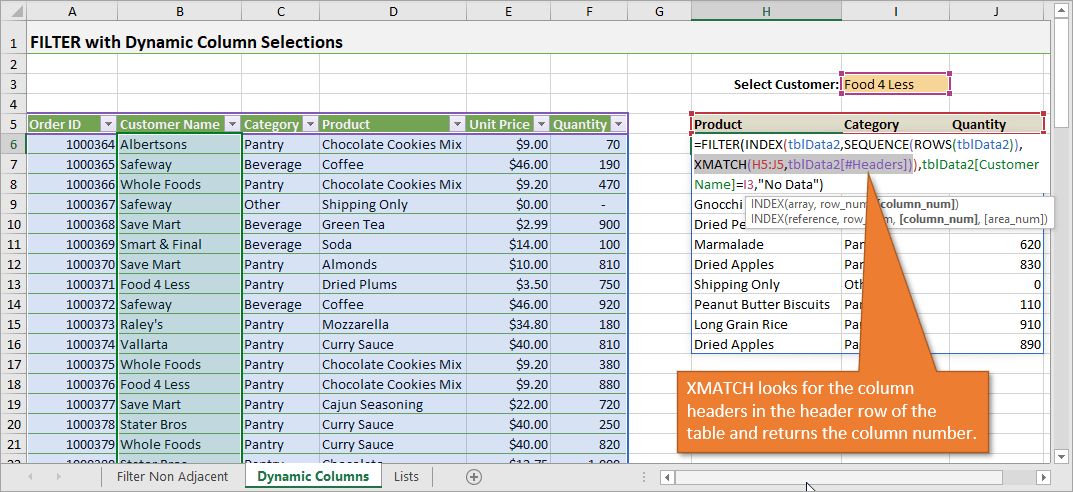Viewport: 1073px width, 492px height.
Task: Show the Unit Price filter options
Action: point(540,125)
